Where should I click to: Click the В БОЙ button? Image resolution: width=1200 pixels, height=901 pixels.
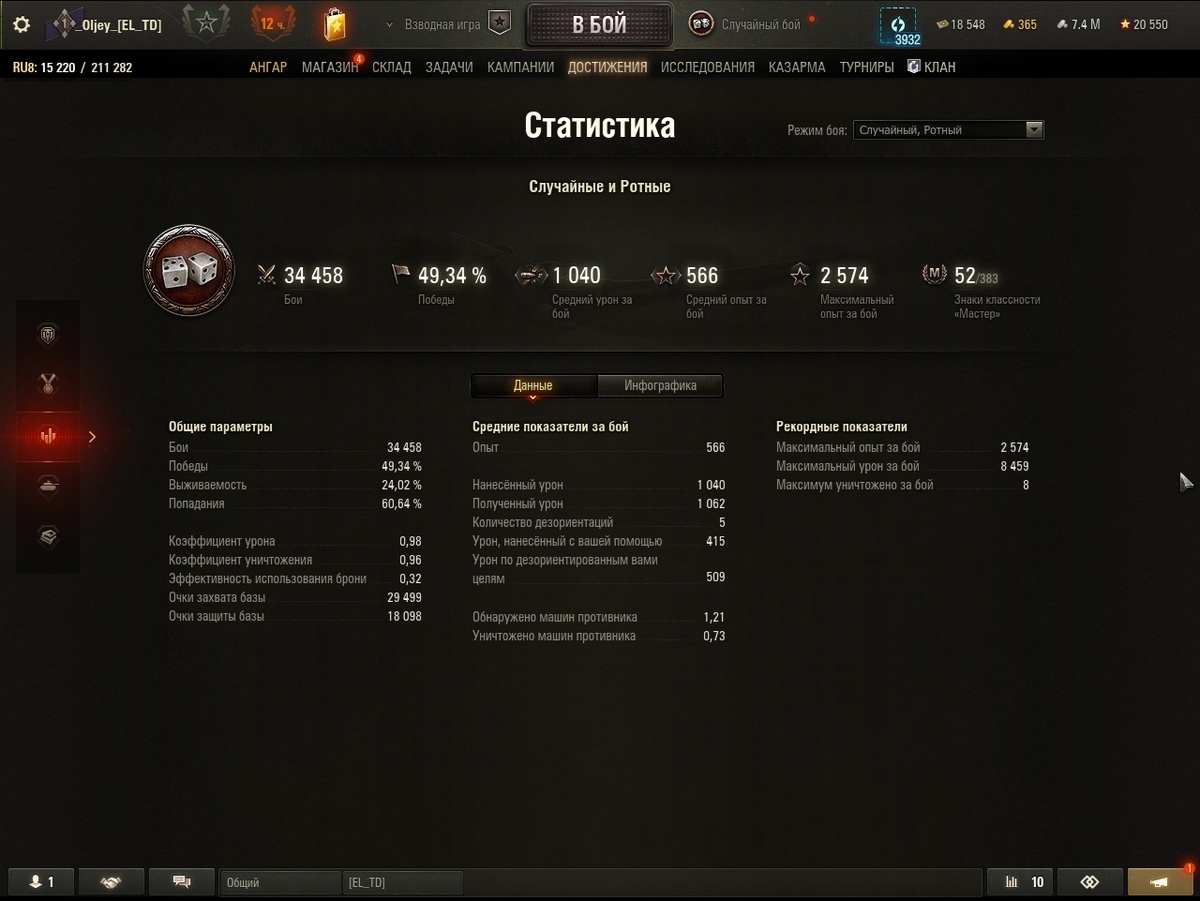599,25
